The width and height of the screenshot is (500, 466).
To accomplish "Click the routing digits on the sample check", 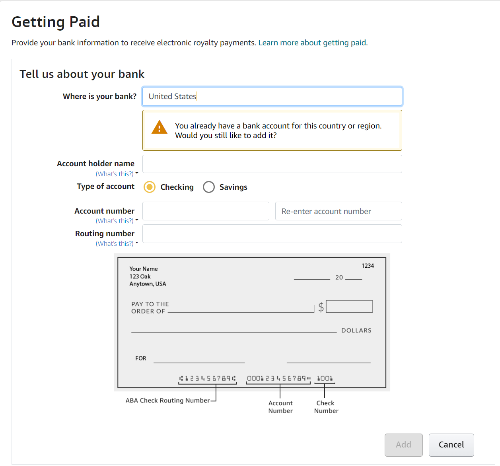I will (x=207, y=379).
